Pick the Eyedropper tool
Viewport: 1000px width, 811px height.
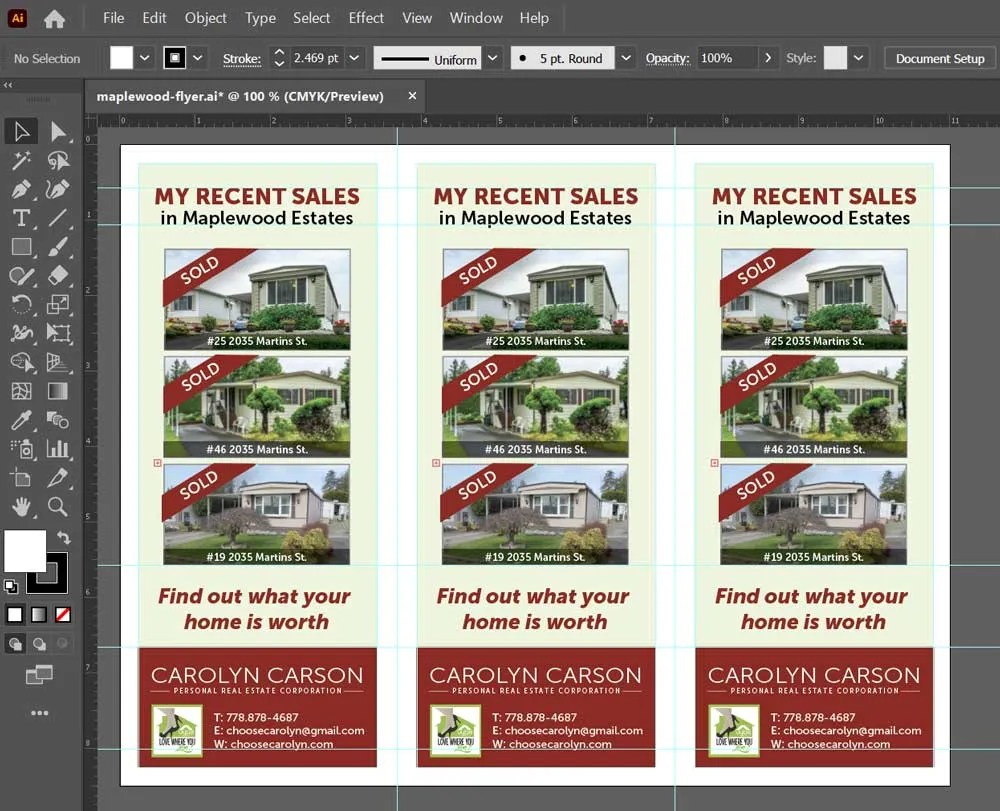point(21,418)
